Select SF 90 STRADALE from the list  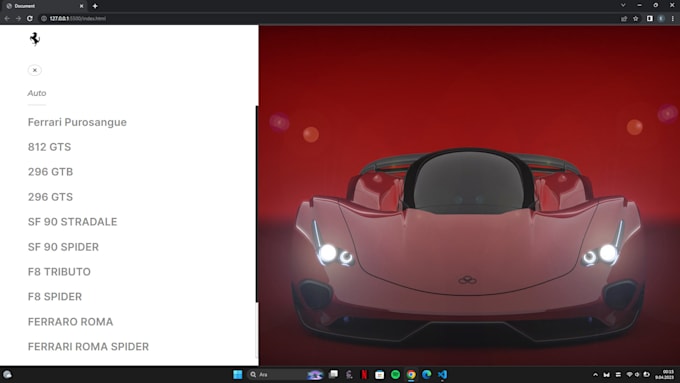click(72, 222)
